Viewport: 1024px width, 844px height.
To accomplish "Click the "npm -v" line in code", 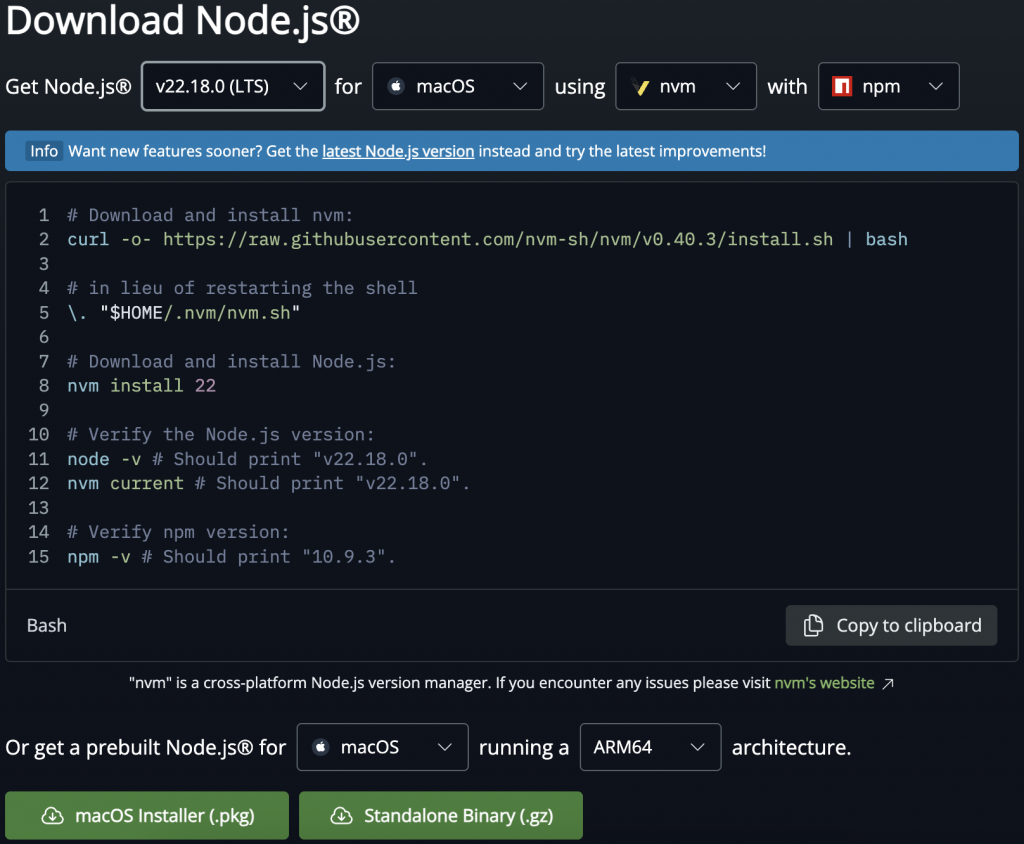I will (231, 557).
